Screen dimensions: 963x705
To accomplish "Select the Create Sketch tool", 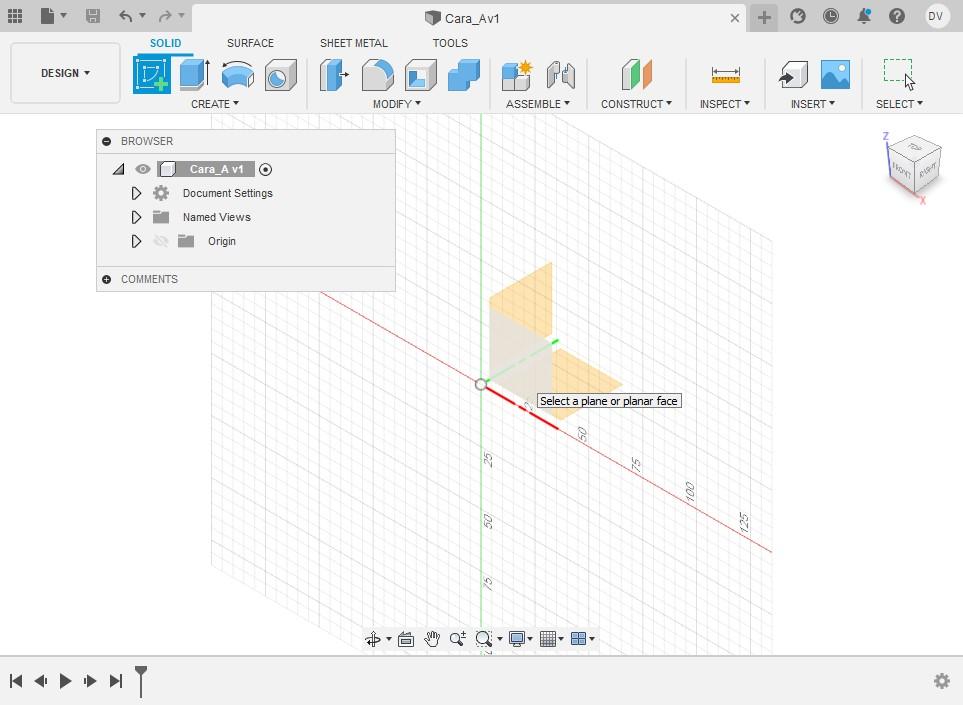I will pyautogui.click(x=152, y=74).
